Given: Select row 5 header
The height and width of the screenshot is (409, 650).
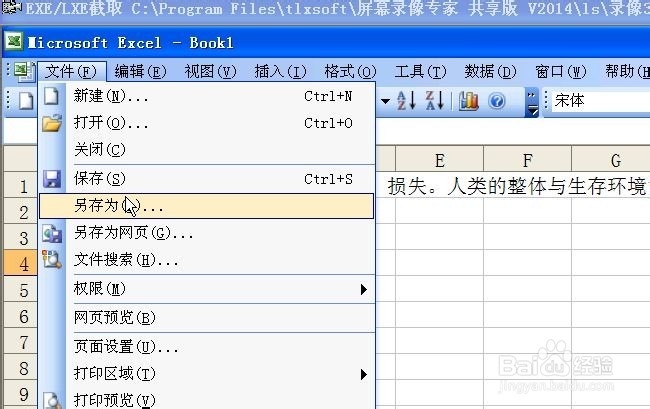Looking at the screenshot, I should (21, 290).
